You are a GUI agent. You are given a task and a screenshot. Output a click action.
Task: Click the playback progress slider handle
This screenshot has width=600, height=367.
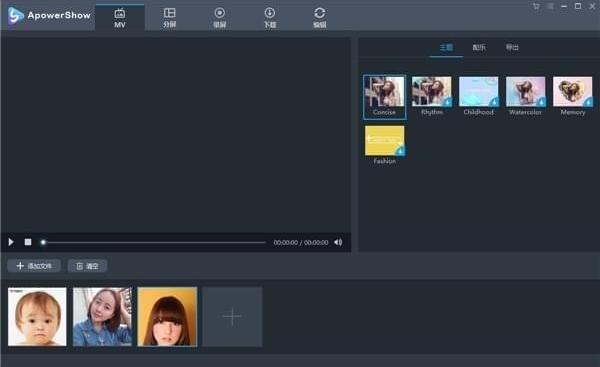click(x=43, y=242)
